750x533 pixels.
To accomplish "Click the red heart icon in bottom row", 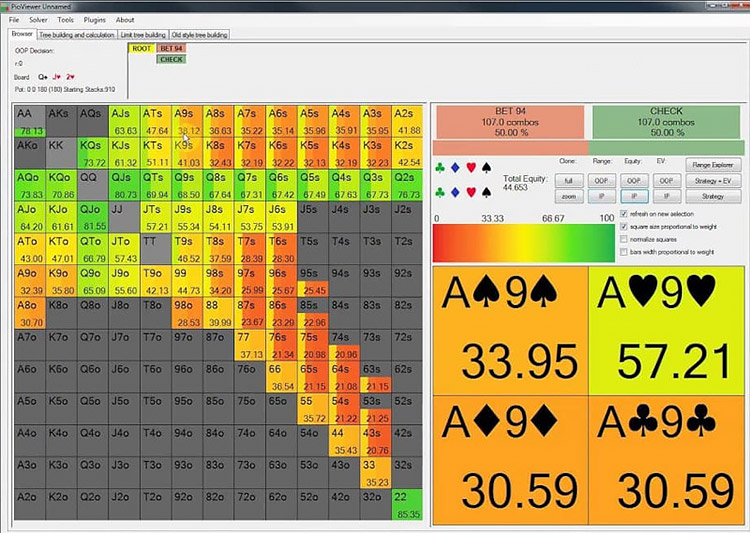I will pos(471,191).
